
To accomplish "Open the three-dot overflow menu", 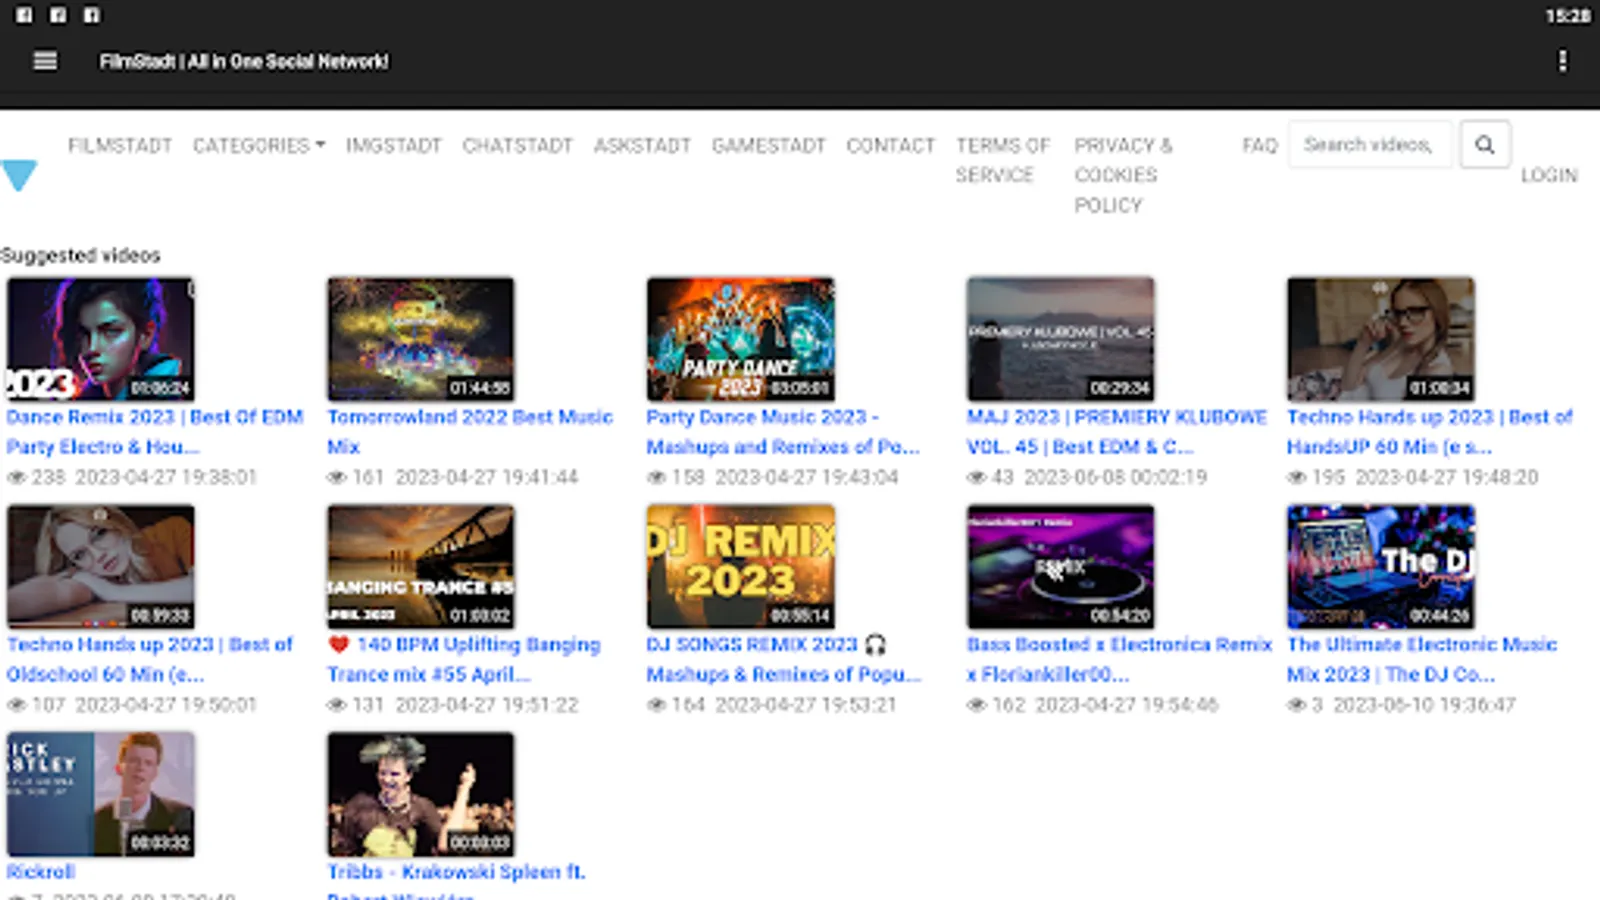I will (x=1562, y=61).
